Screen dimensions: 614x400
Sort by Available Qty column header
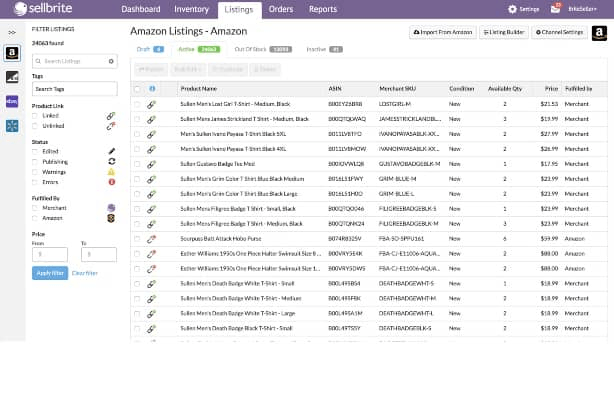point(505,89)
